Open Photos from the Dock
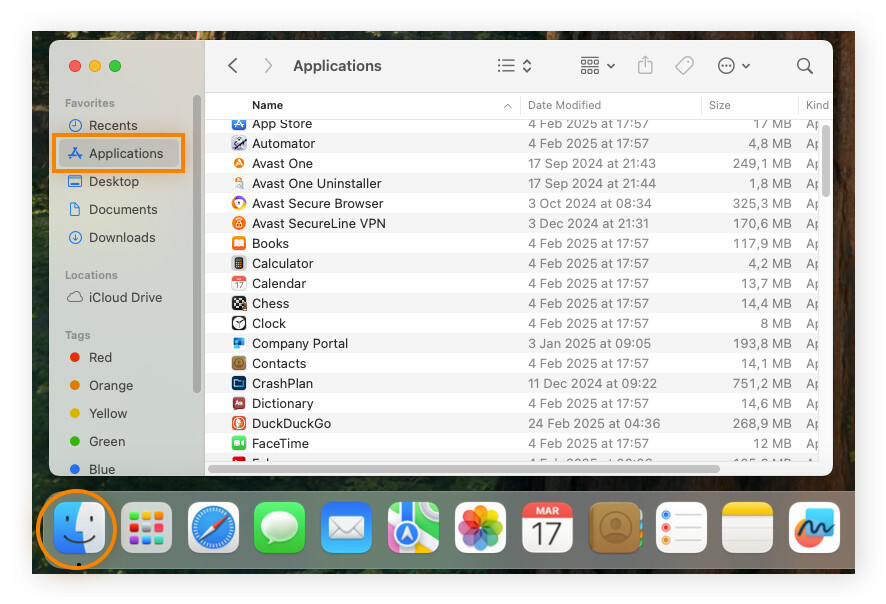This screenshot has height=604, width=886. tap(480, 528)
